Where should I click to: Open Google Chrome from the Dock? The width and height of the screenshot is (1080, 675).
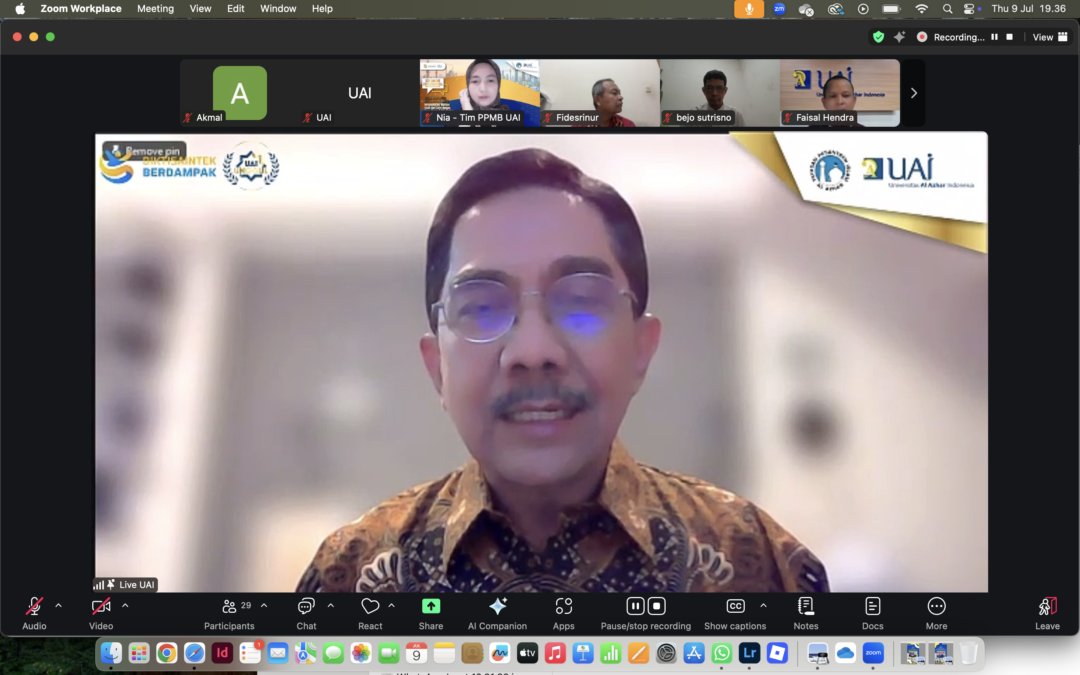tap(166, 653)
